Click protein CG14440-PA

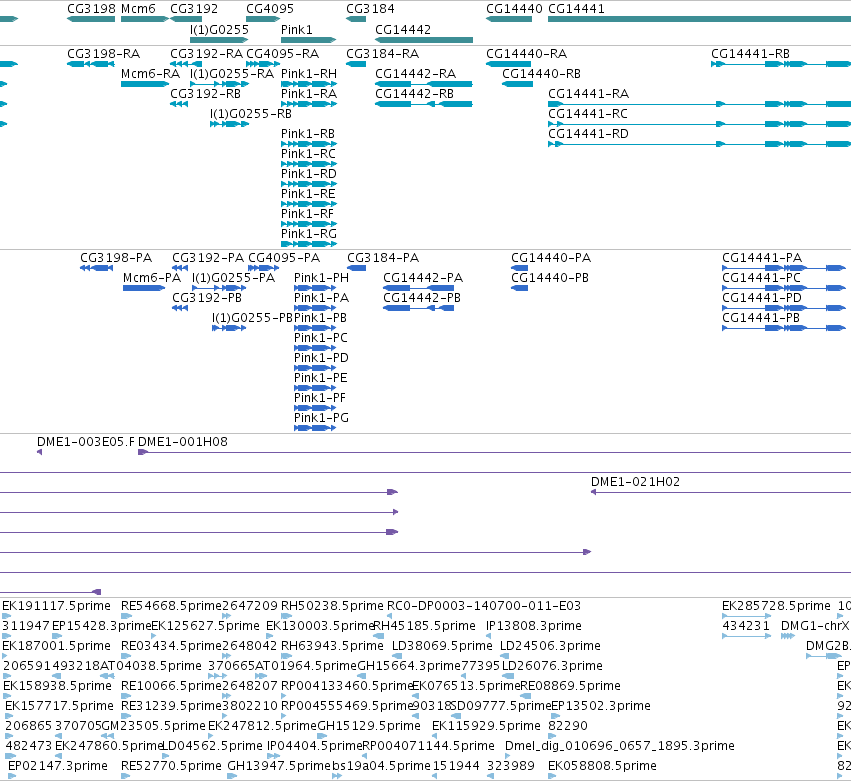[551, 258]
